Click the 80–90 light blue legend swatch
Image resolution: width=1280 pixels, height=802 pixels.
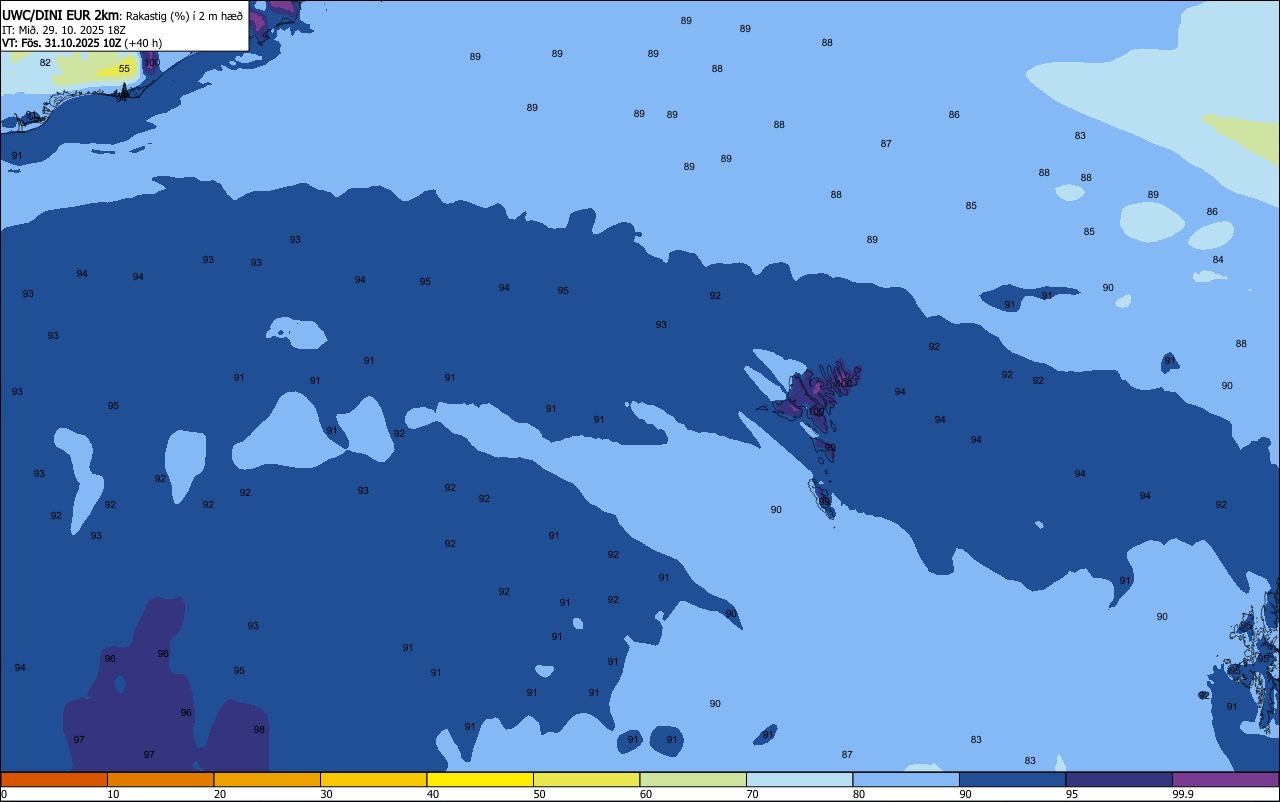pos(906,779)
